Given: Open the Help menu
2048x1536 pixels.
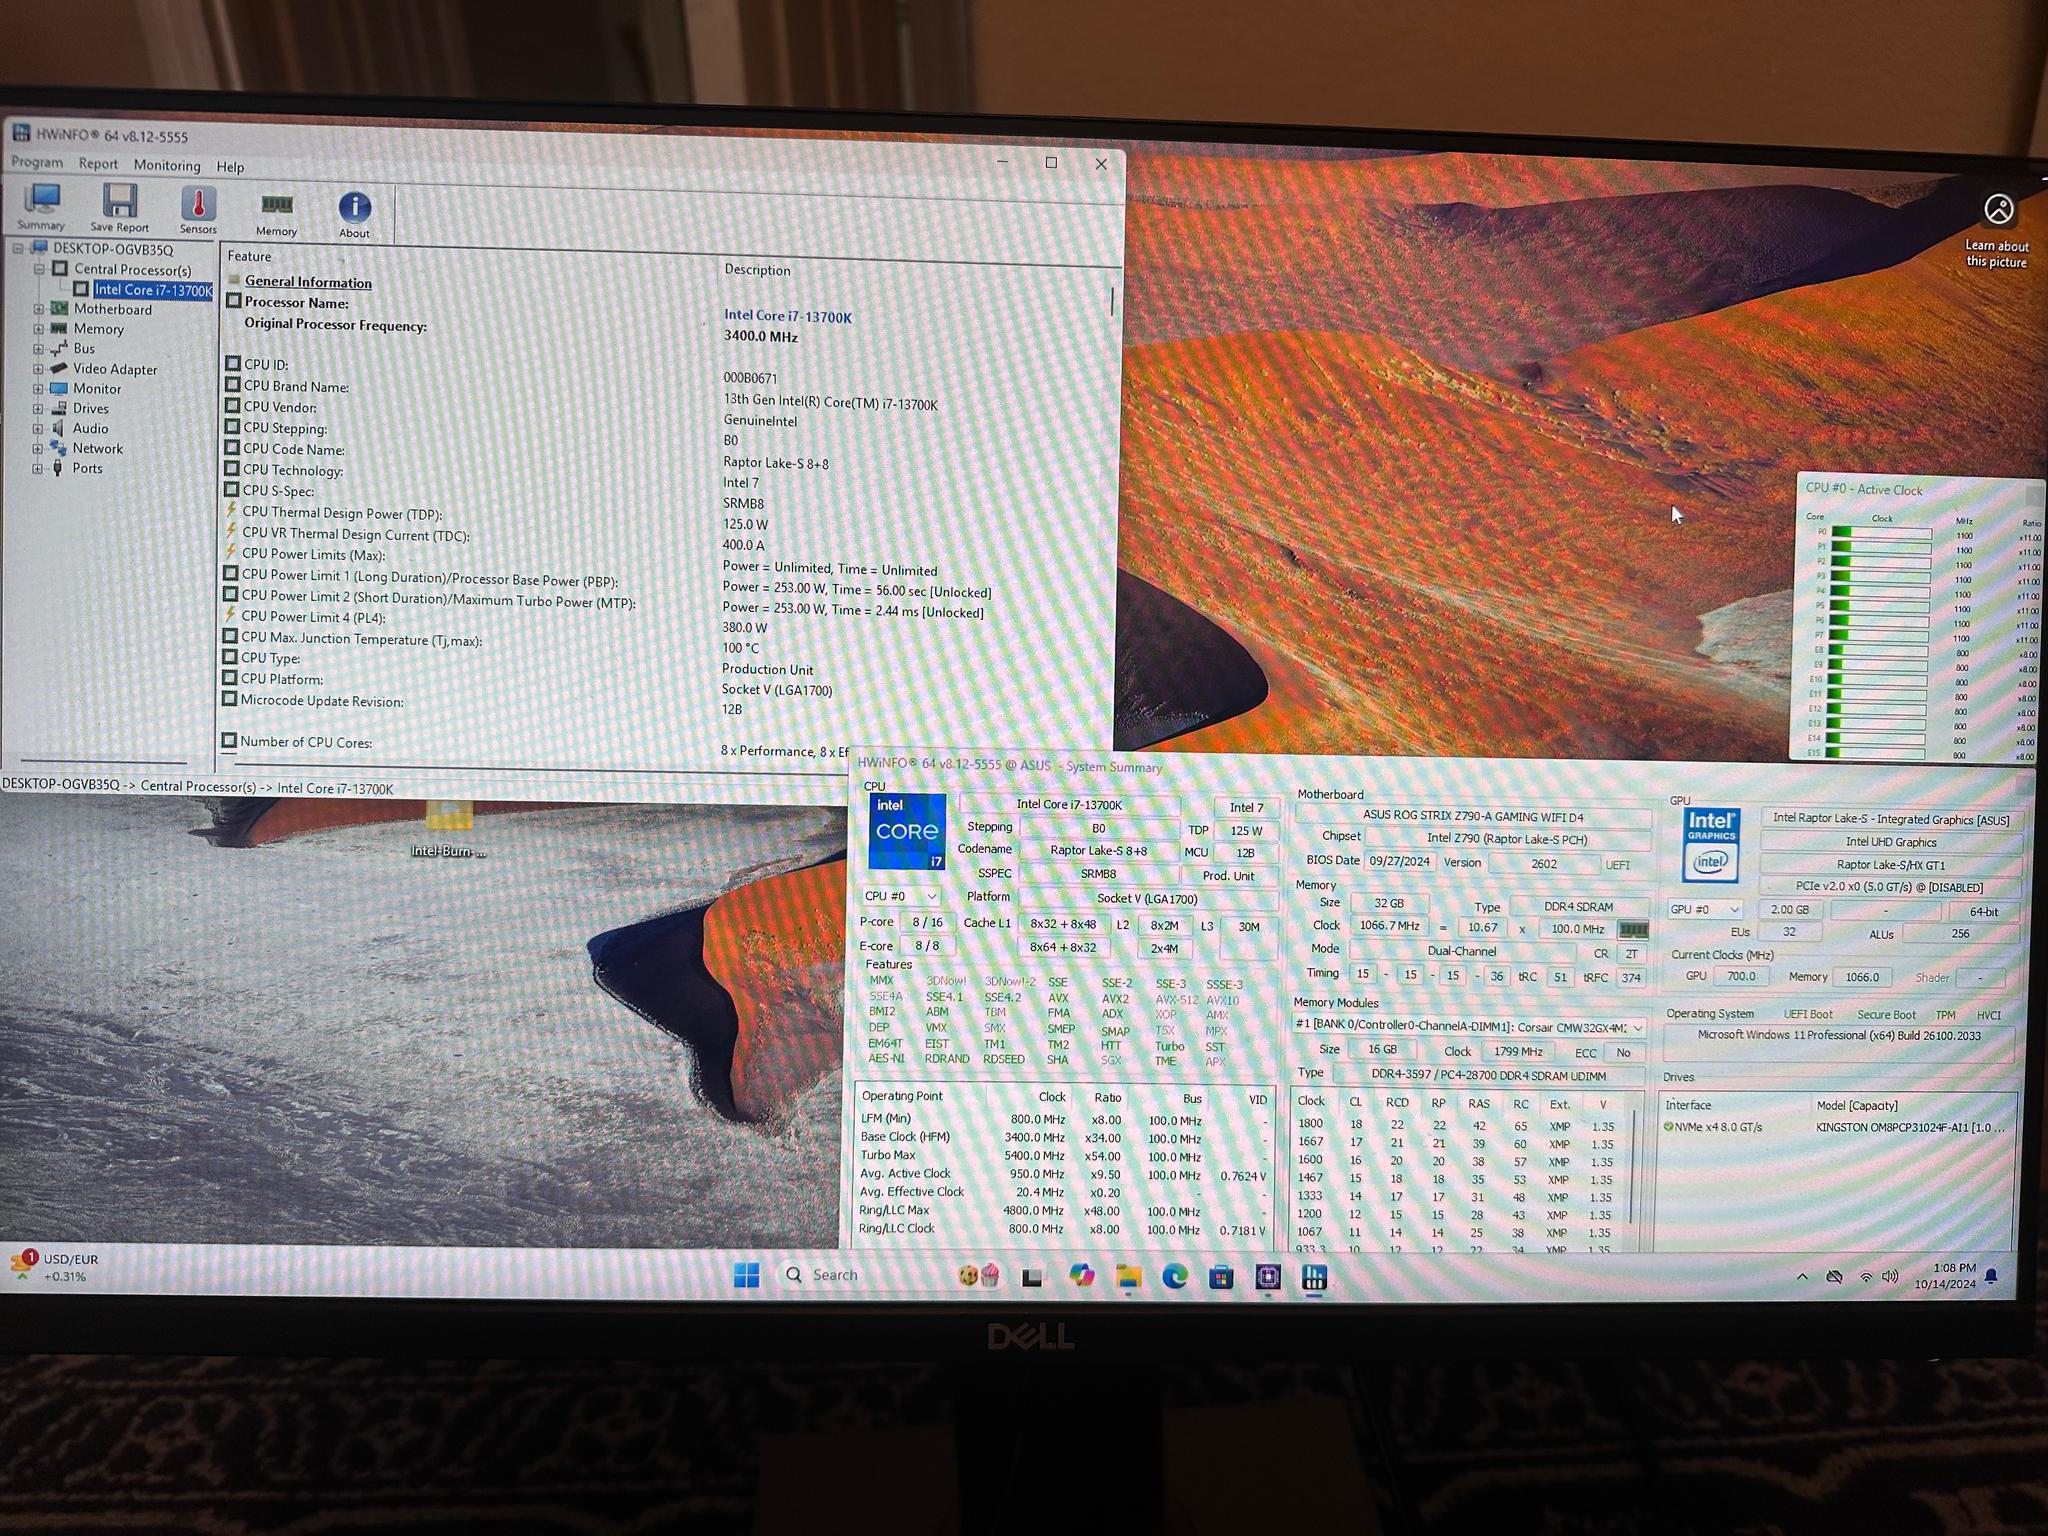Looking at the screenshot, I should click(230, 167).
